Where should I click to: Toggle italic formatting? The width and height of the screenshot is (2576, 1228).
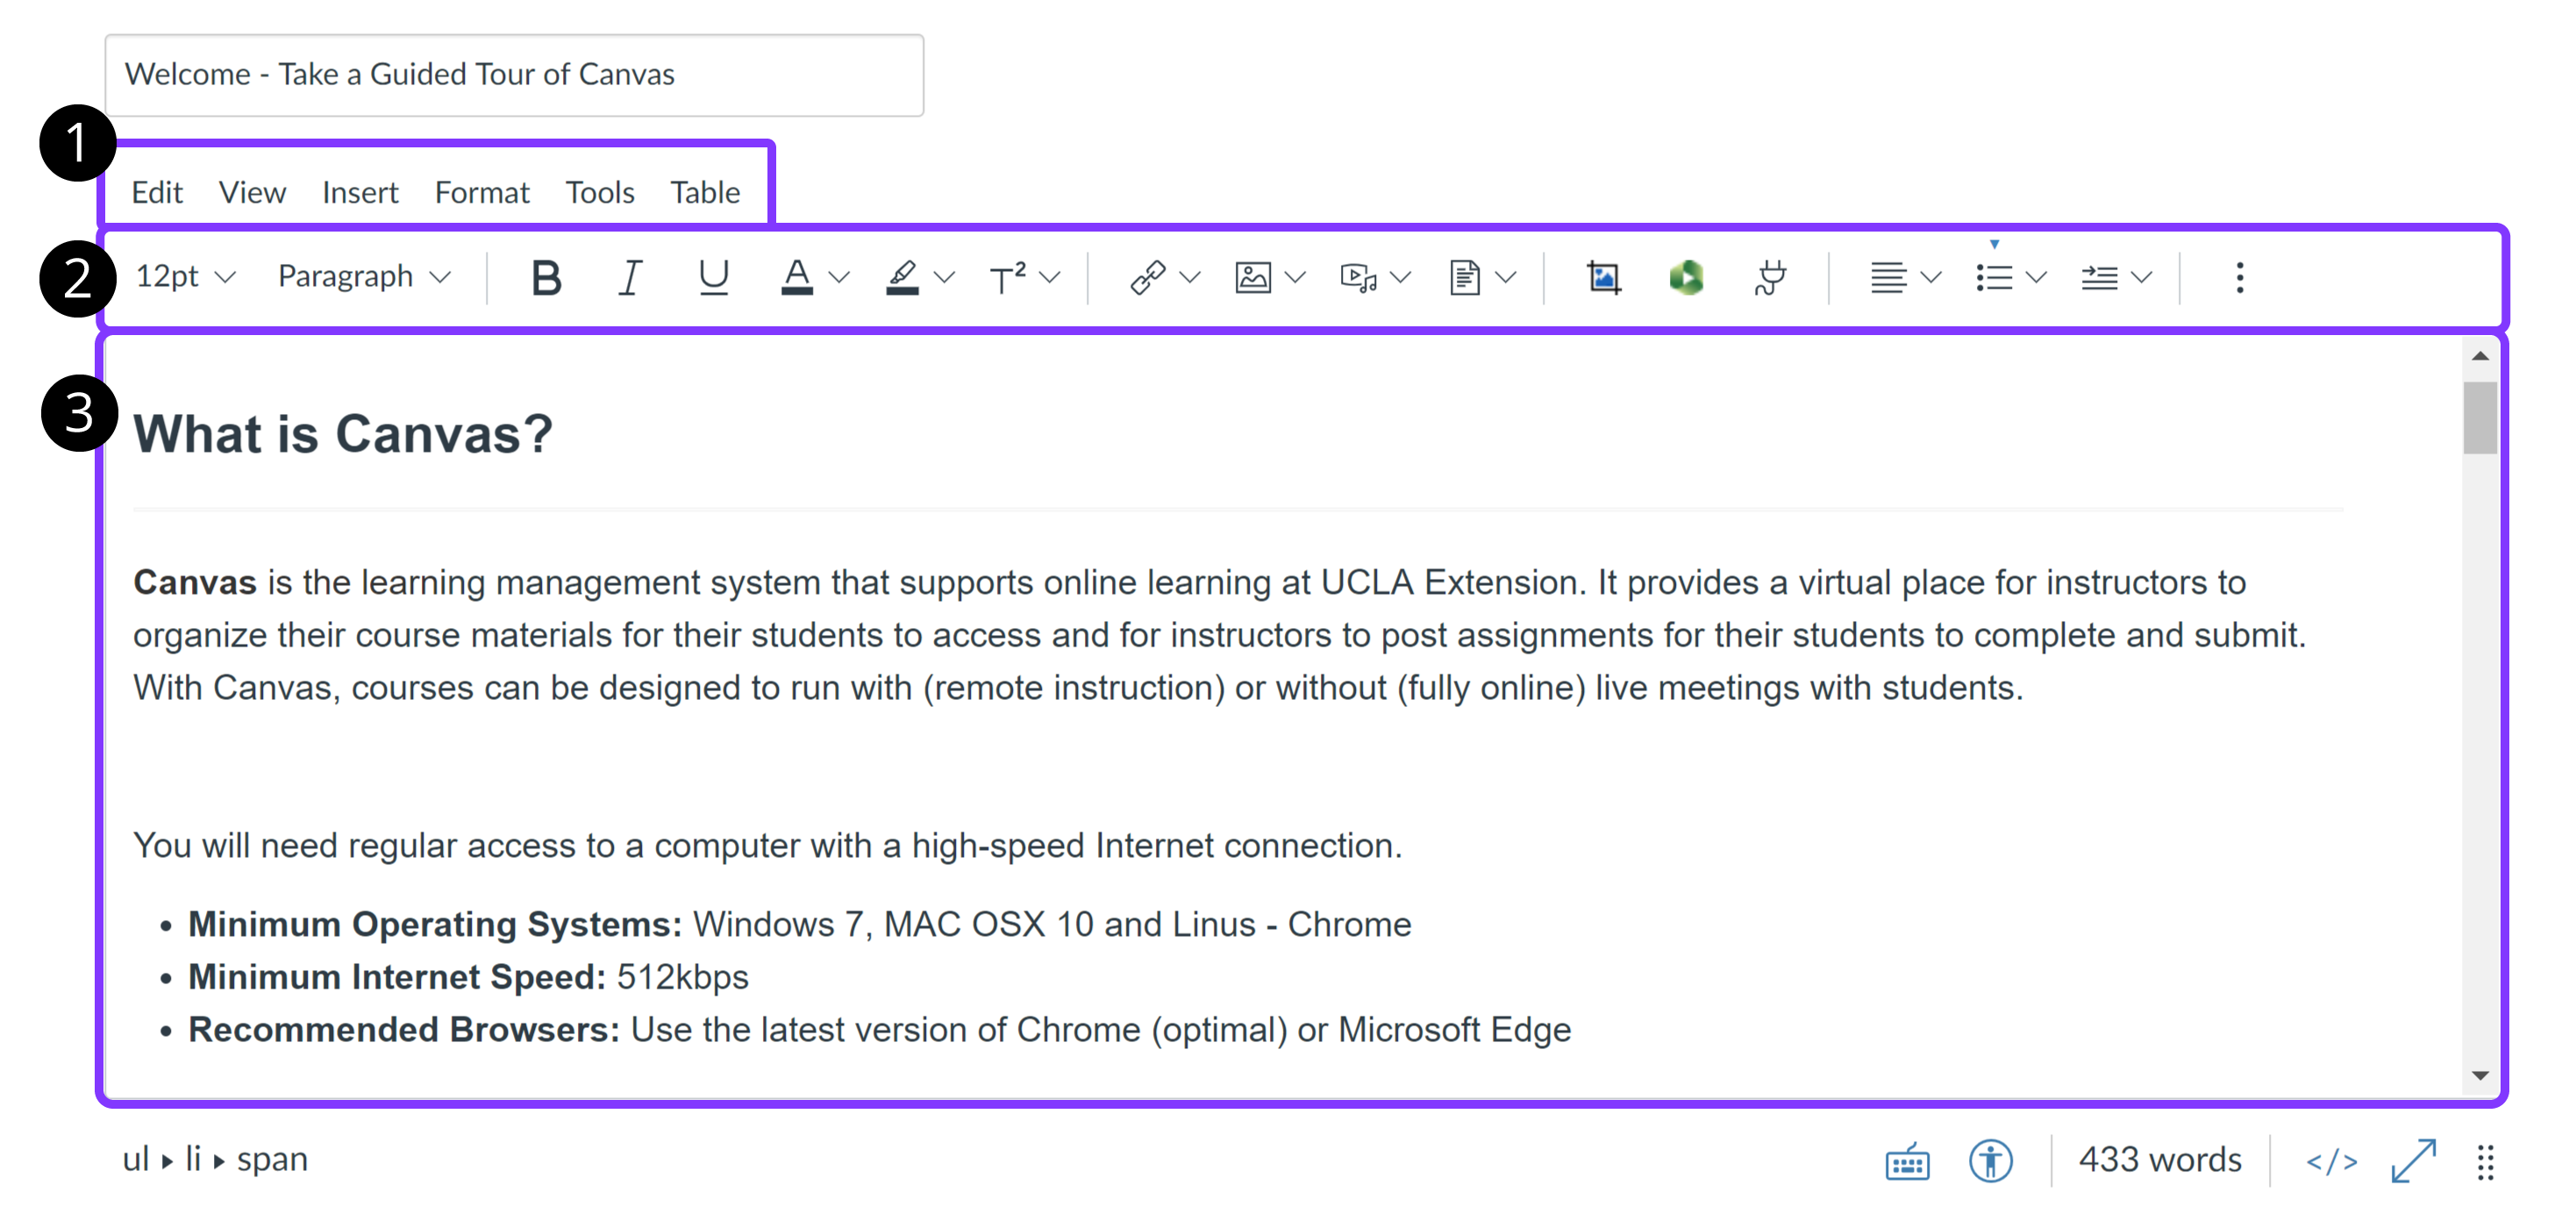pos(630,277)
